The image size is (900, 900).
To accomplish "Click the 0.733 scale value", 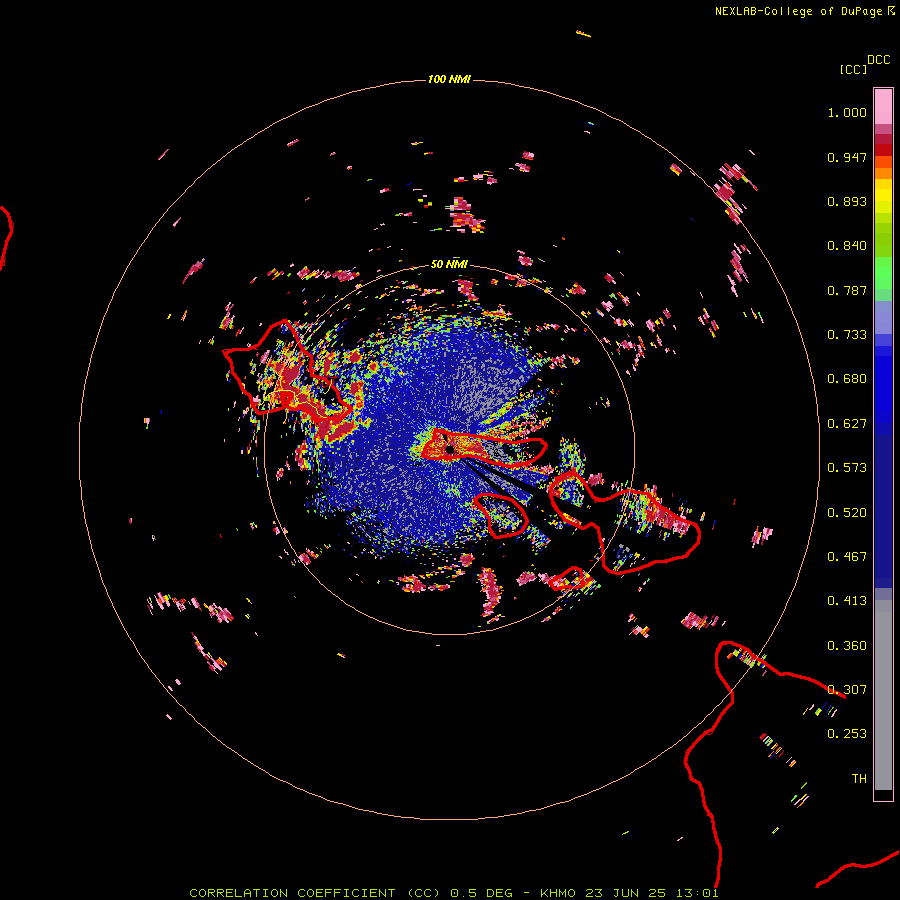I will pos(847,335).
